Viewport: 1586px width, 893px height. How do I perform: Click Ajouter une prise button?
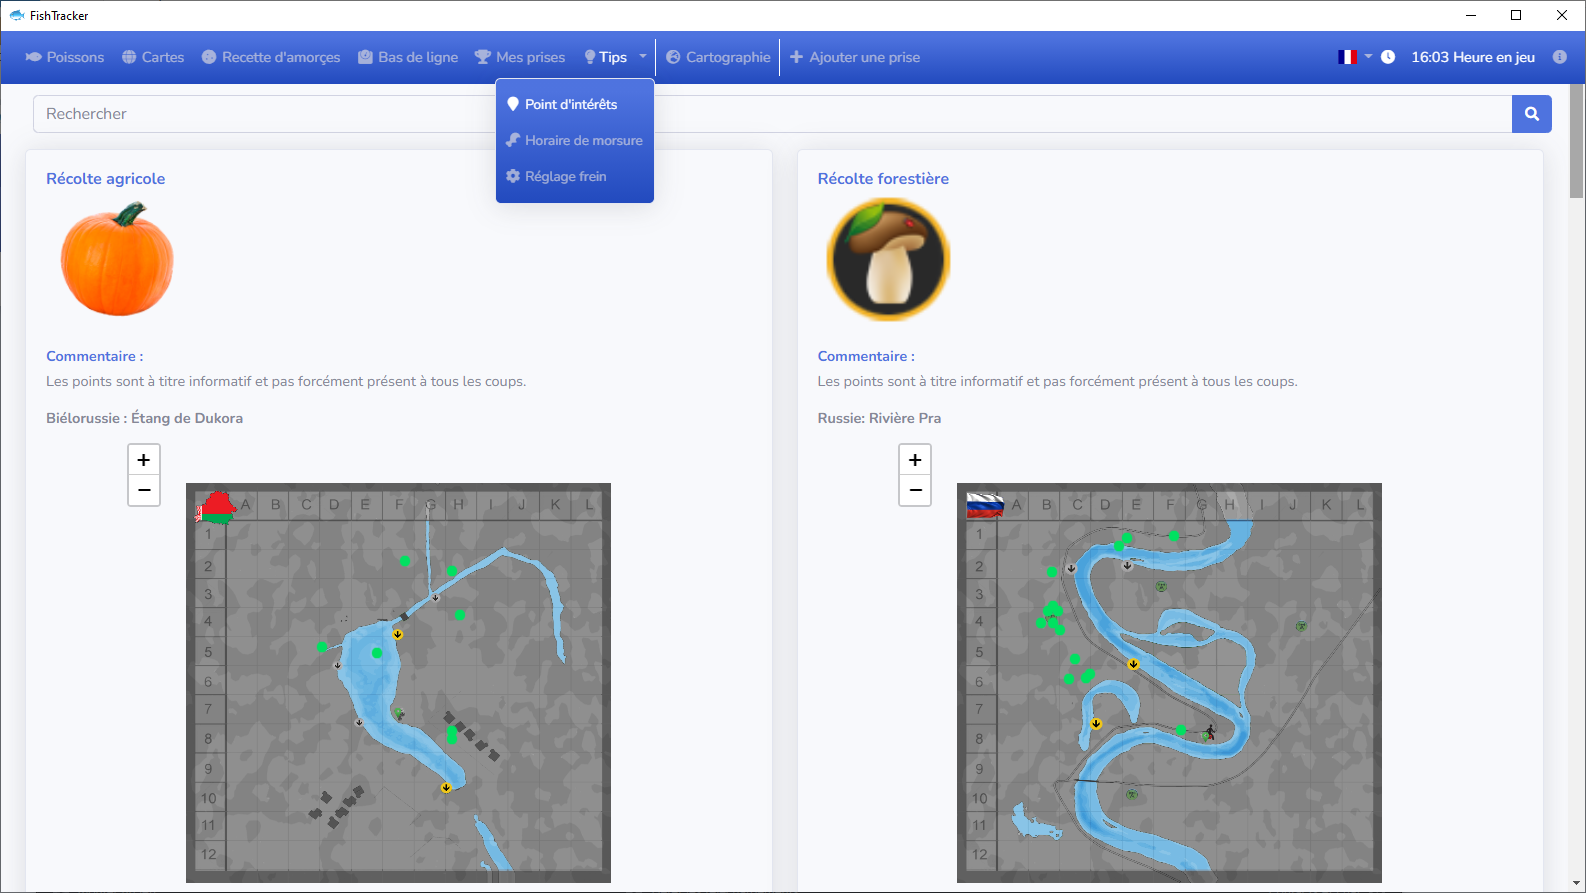pyautogui.click(x=855, y=57)
